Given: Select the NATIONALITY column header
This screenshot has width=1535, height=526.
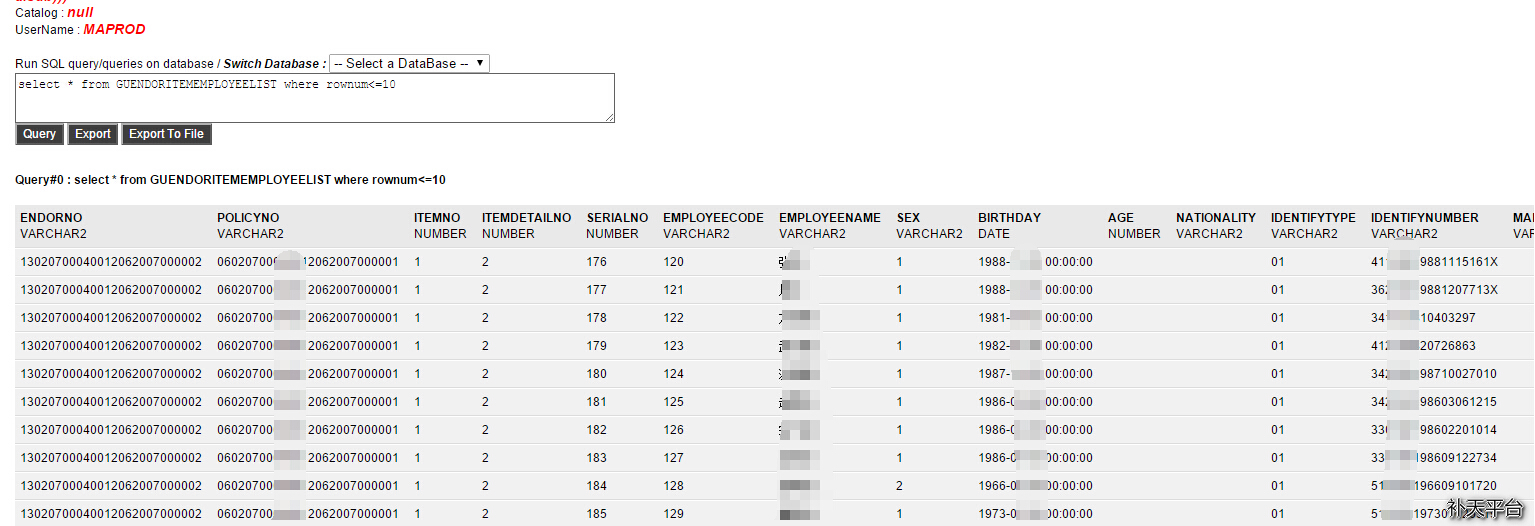Looking at the screenshot, I should click(1215, 218).
